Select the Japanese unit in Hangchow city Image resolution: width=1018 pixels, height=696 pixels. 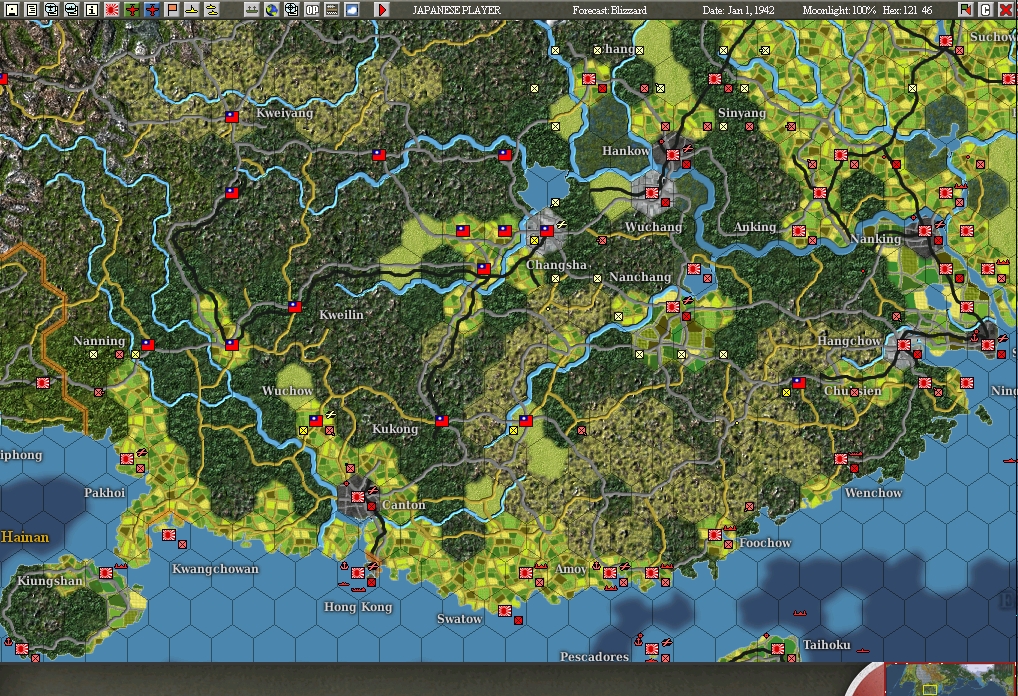click(x=904, y=345)
